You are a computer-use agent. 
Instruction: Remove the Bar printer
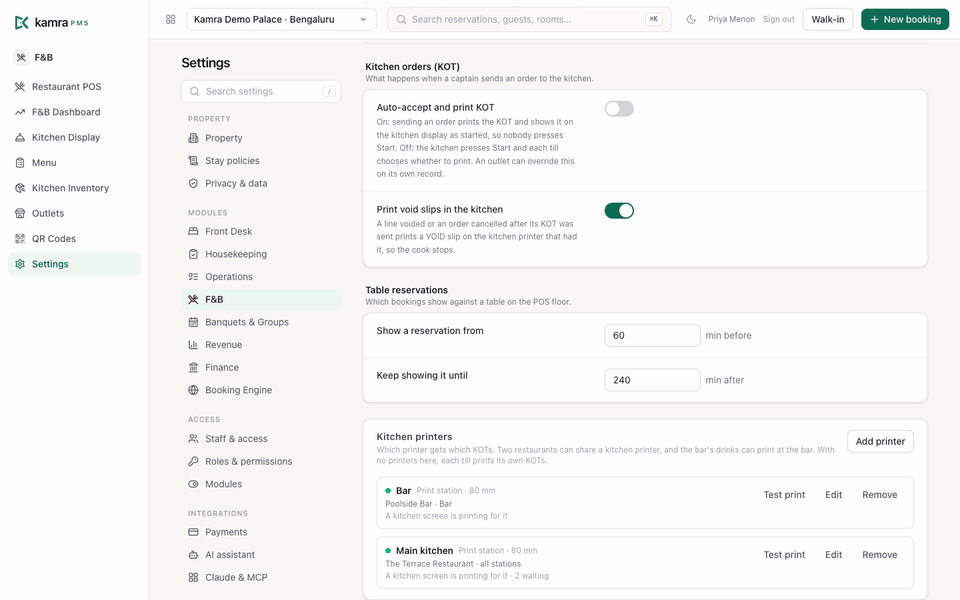(880, 495)
